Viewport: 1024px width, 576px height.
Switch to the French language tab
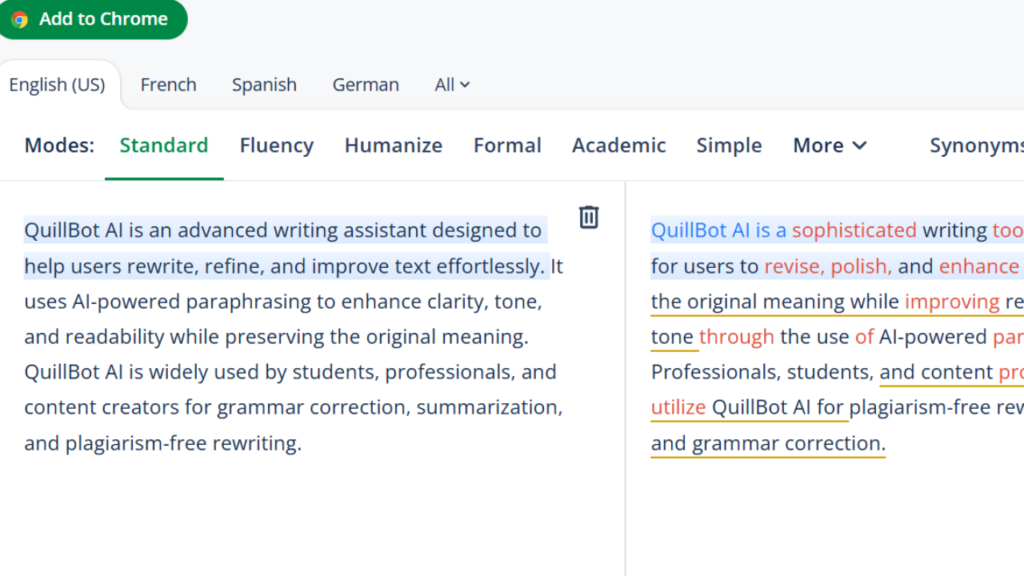coord(168,85)
